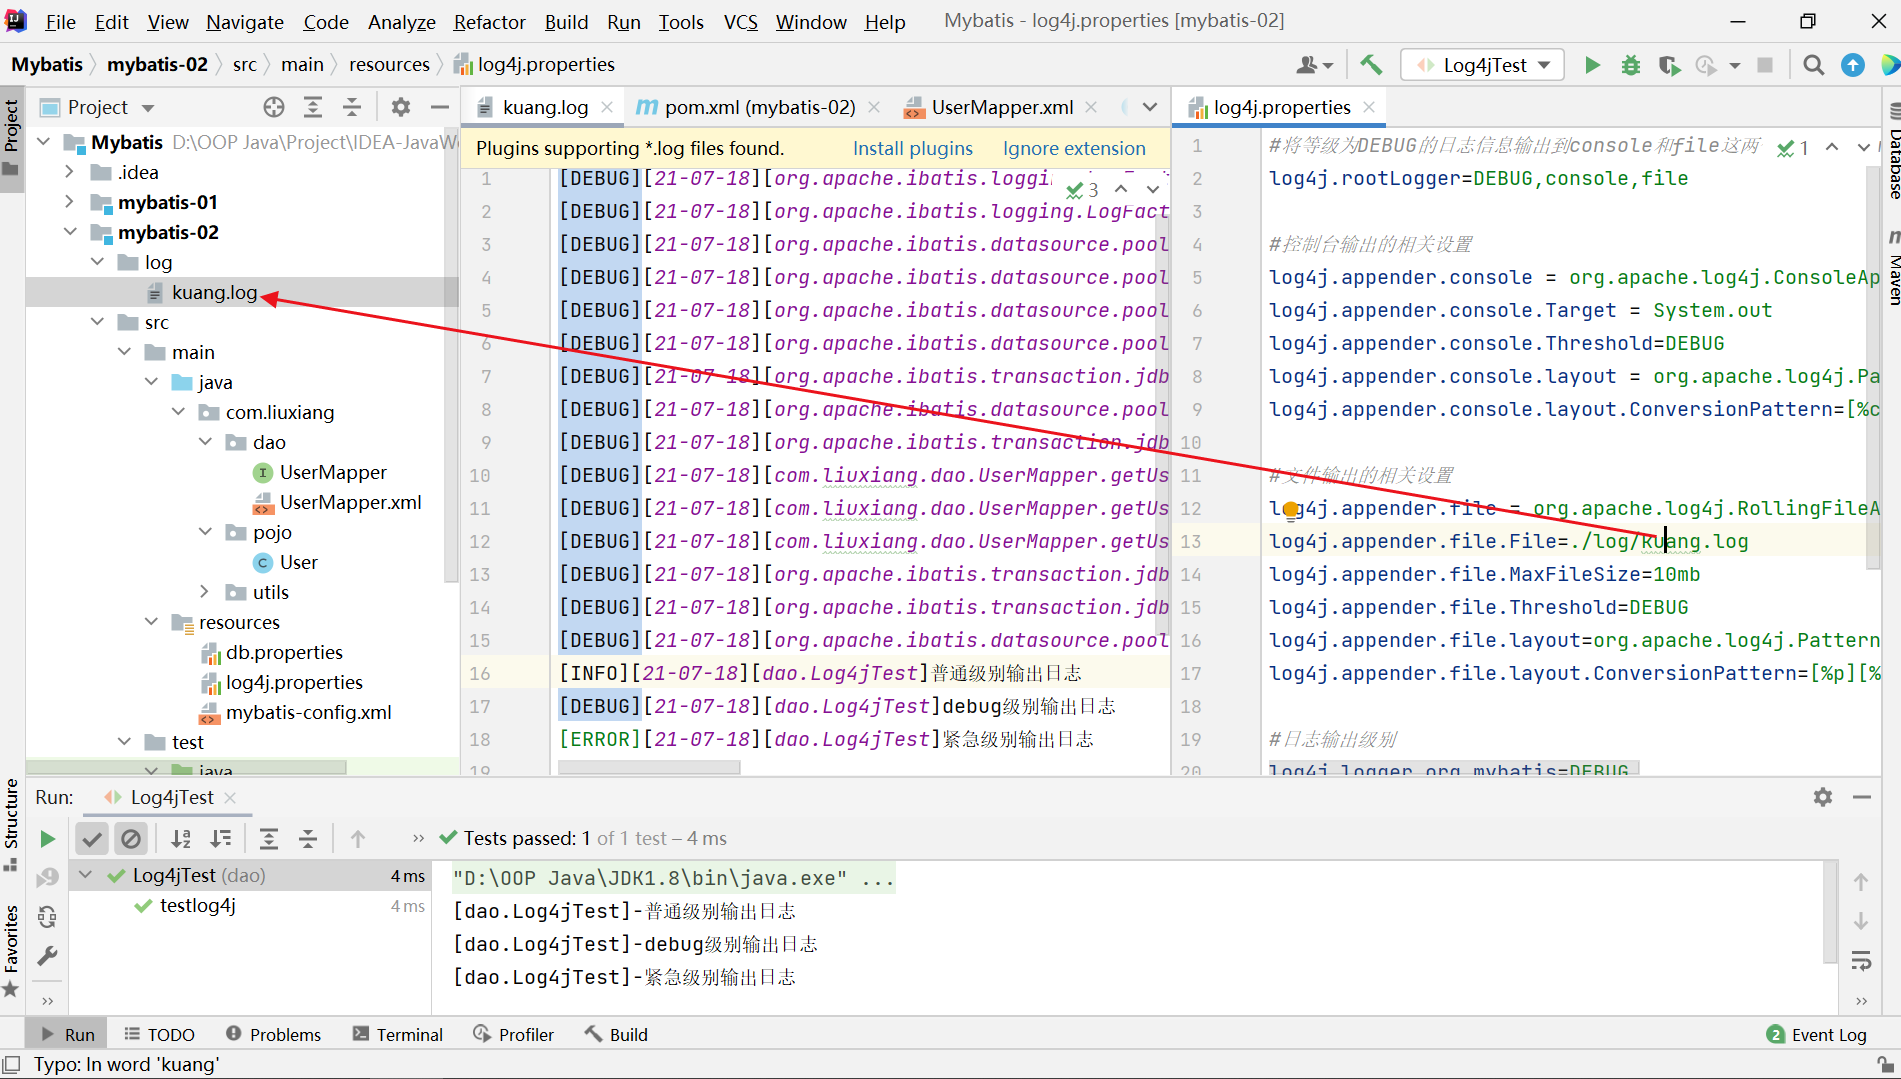1901x1079 pixels.
Task: Open Project panel gear options
Action: coord(401,107)
